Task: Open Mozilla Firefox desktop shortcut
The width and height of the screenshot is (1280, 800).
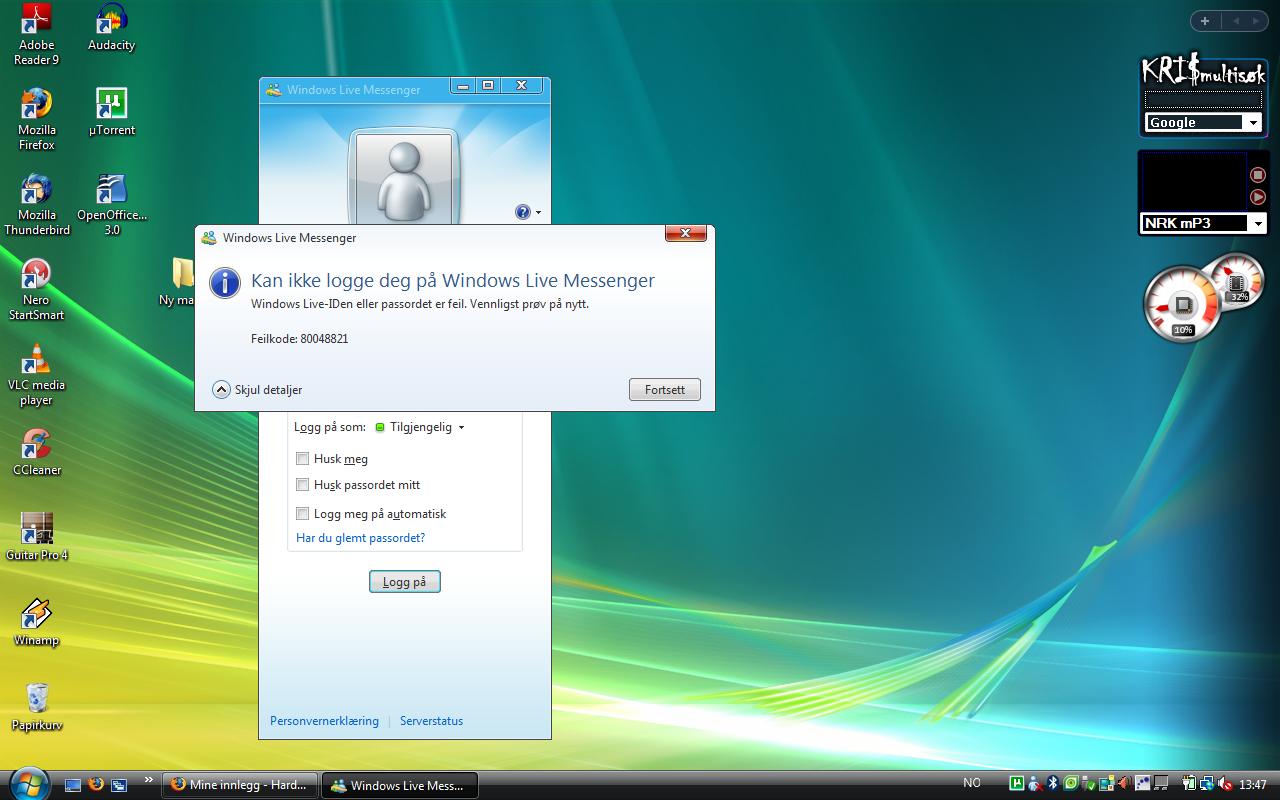Action: pos(37,119)
